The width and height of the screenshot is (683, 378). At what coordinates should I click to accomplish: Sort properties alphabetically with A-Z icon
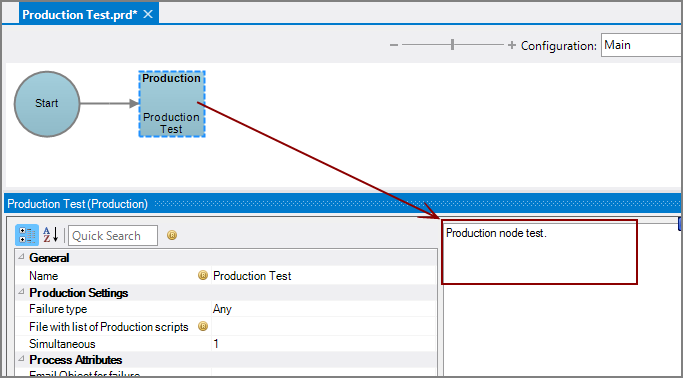click(51, 235)
